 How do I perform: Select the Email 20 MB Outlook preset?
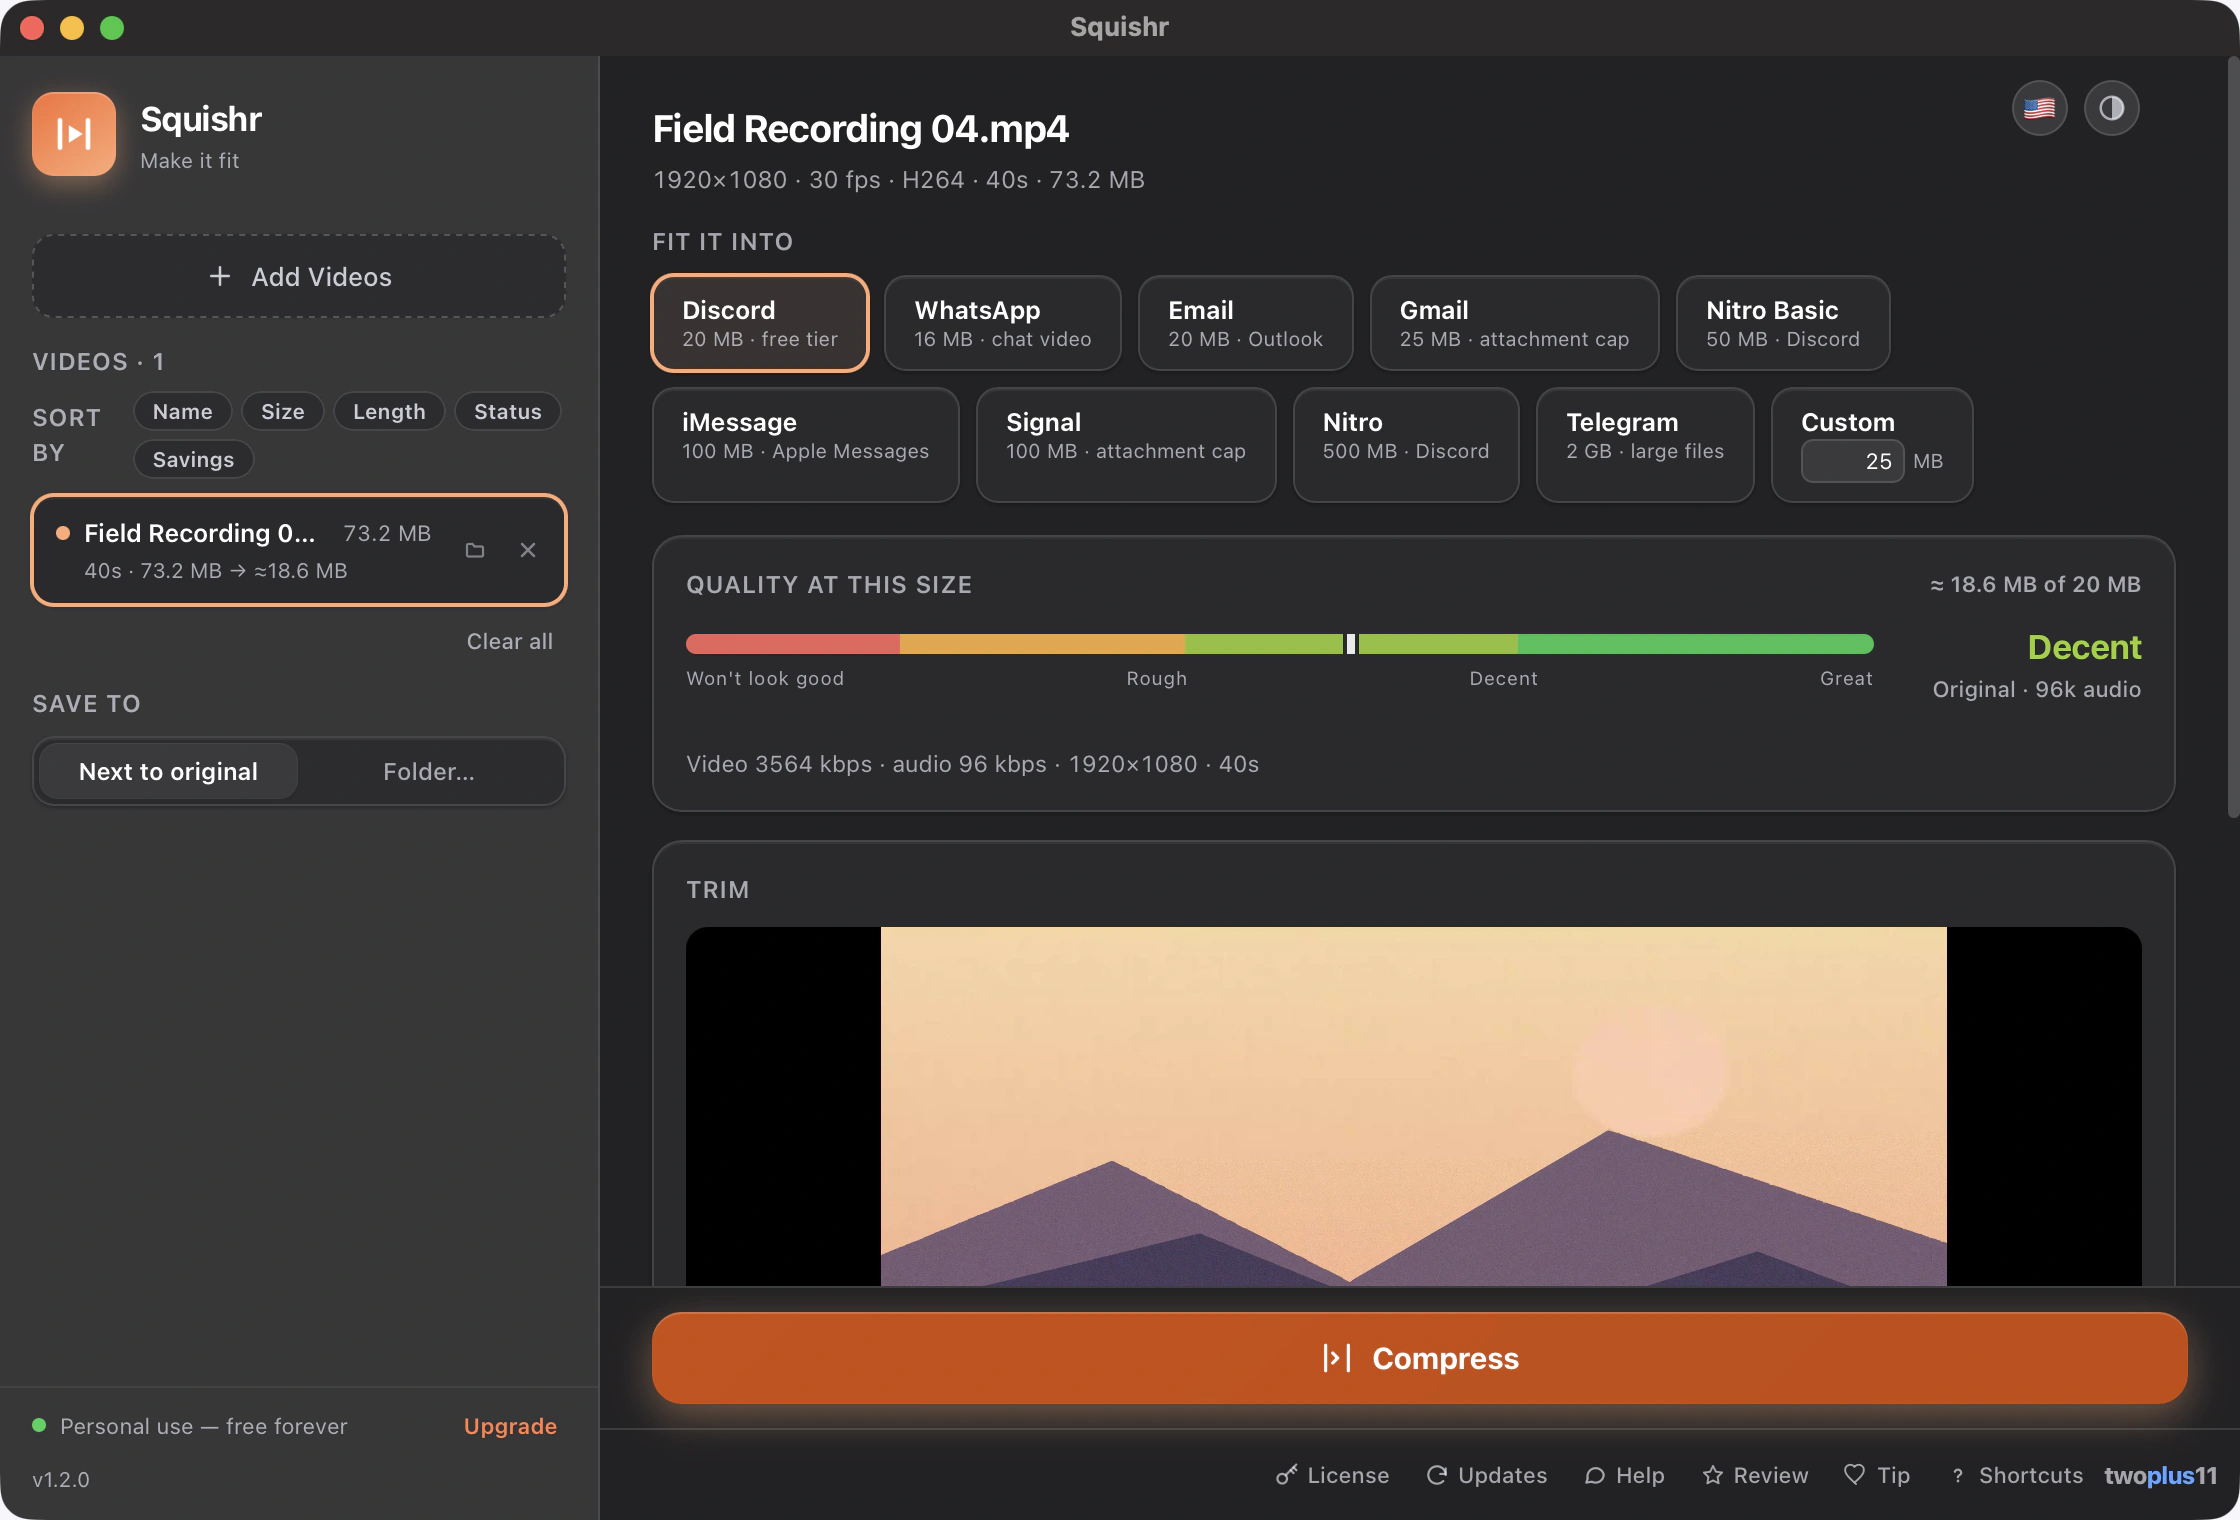(x=1245, y=323)
